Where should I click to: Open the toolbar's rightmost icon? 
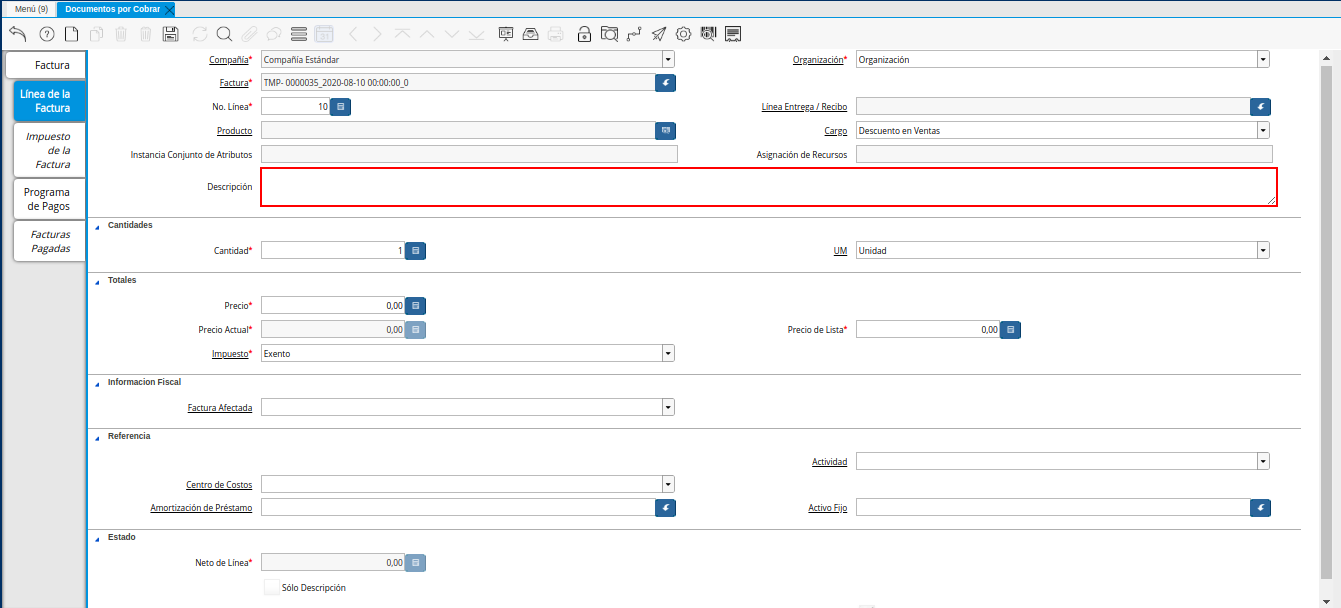[733, 34]
